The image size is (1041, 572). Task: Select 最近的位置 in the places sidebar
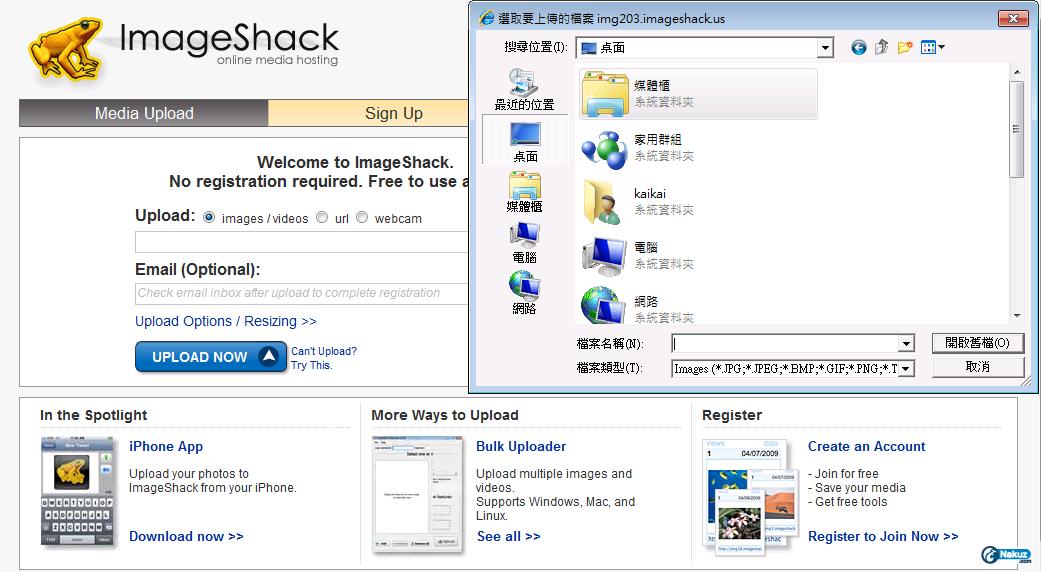click(x=524, y=90)
